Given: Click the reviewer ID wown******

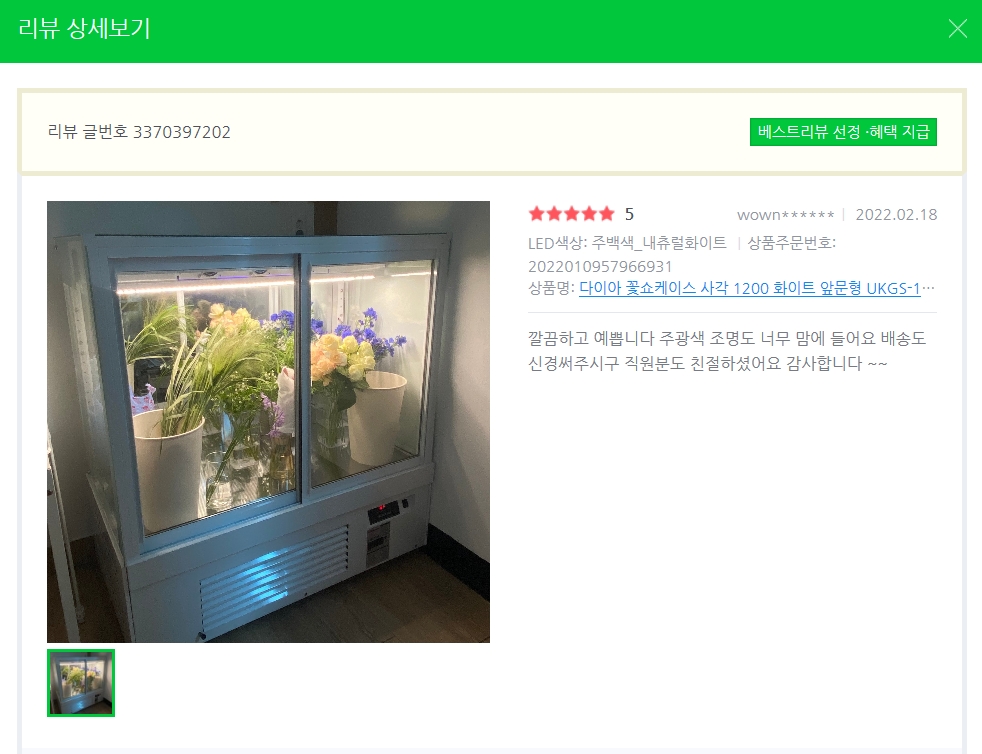Looking at the screenshot, I should pos(785,215).
